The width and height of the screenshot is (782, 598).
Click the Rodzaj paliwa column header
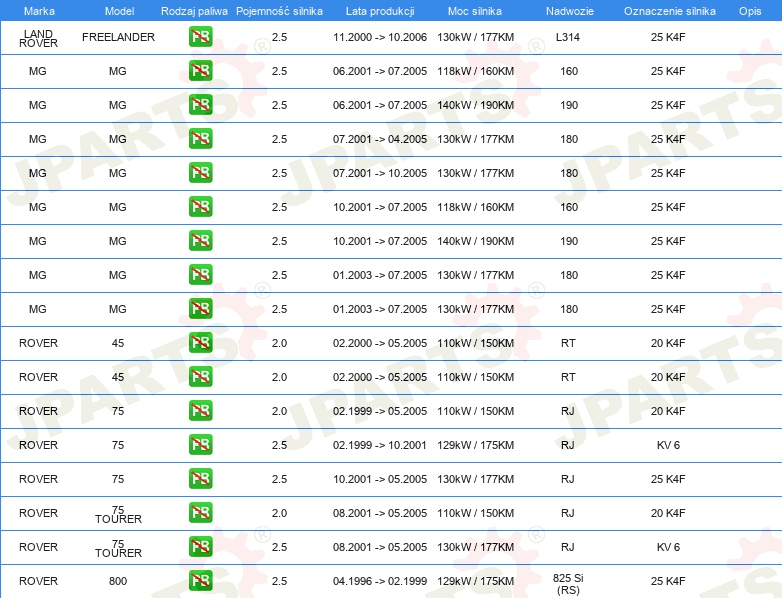(194, 11)
